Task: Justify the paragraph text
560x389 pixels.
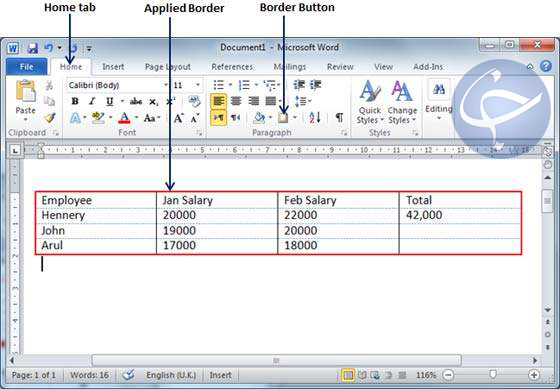Action: coord(271,101)
